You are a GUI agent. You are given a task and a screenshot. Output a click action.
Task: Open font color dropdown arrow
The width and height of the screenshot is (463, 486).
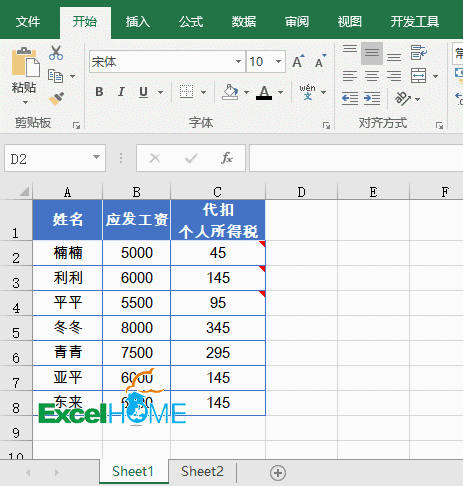point(280,92)
